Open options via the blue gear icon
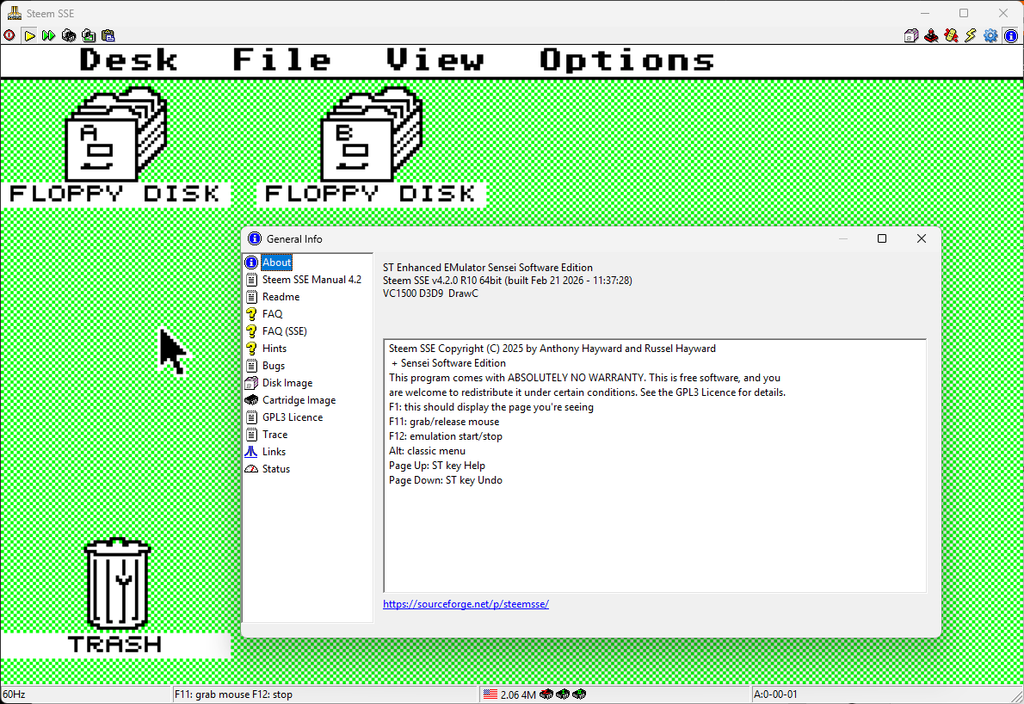 coord(990,36)
